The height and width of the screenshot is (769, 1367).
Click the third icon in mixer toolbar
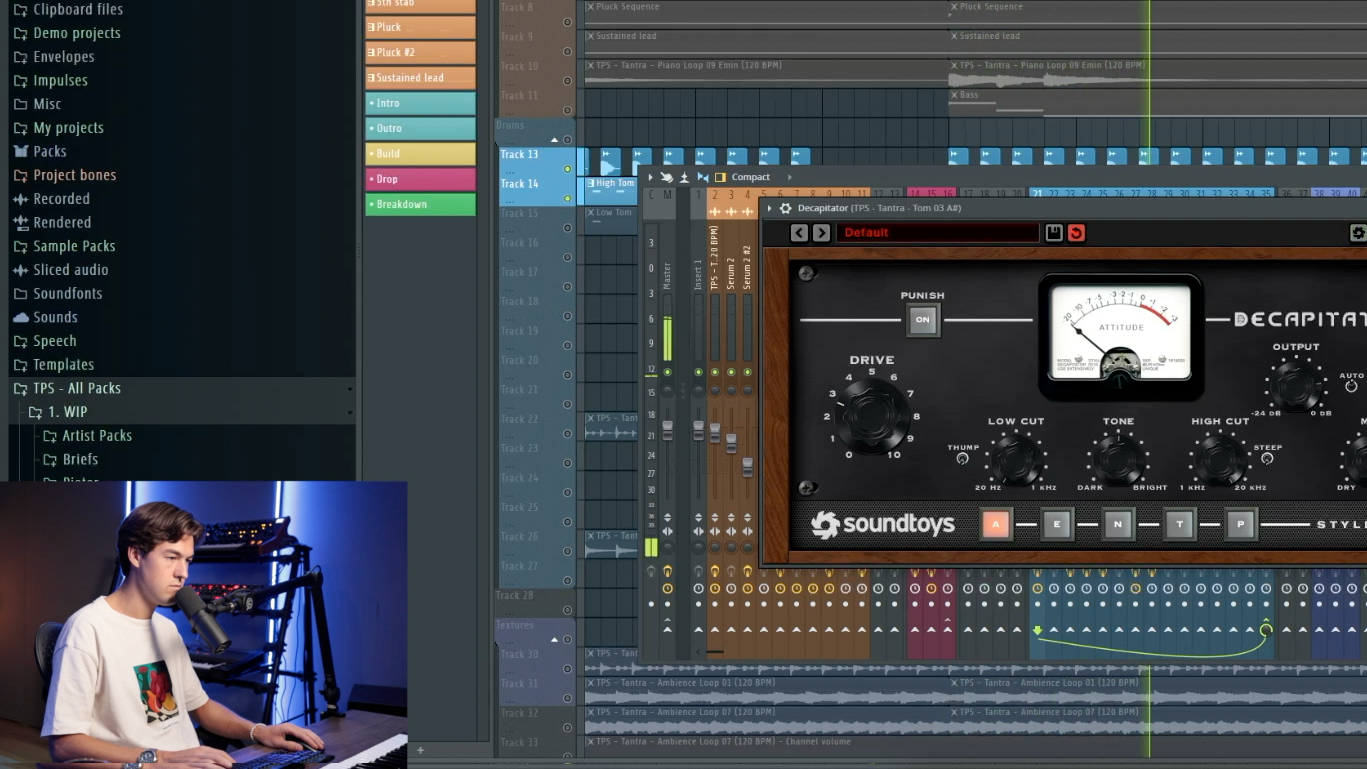(x=684, y=177)
